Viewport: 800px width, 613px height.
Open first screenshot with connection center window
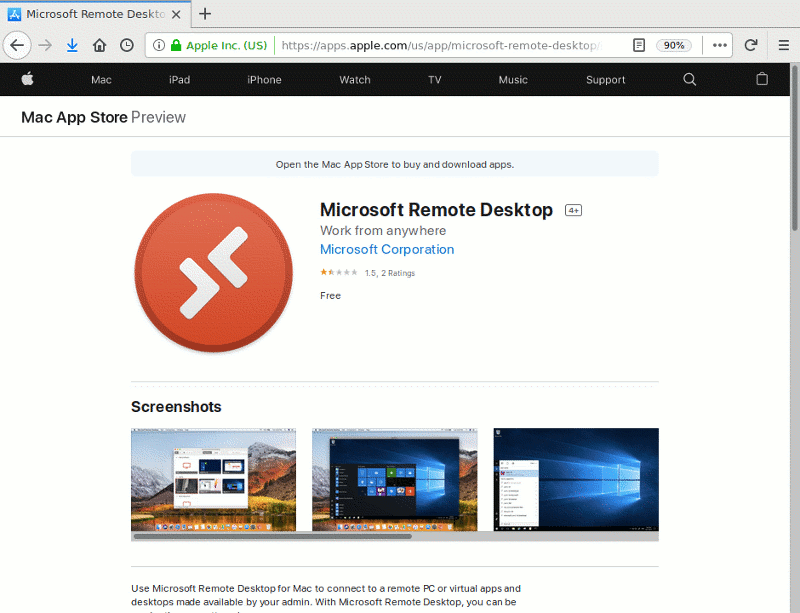[213, 480]
